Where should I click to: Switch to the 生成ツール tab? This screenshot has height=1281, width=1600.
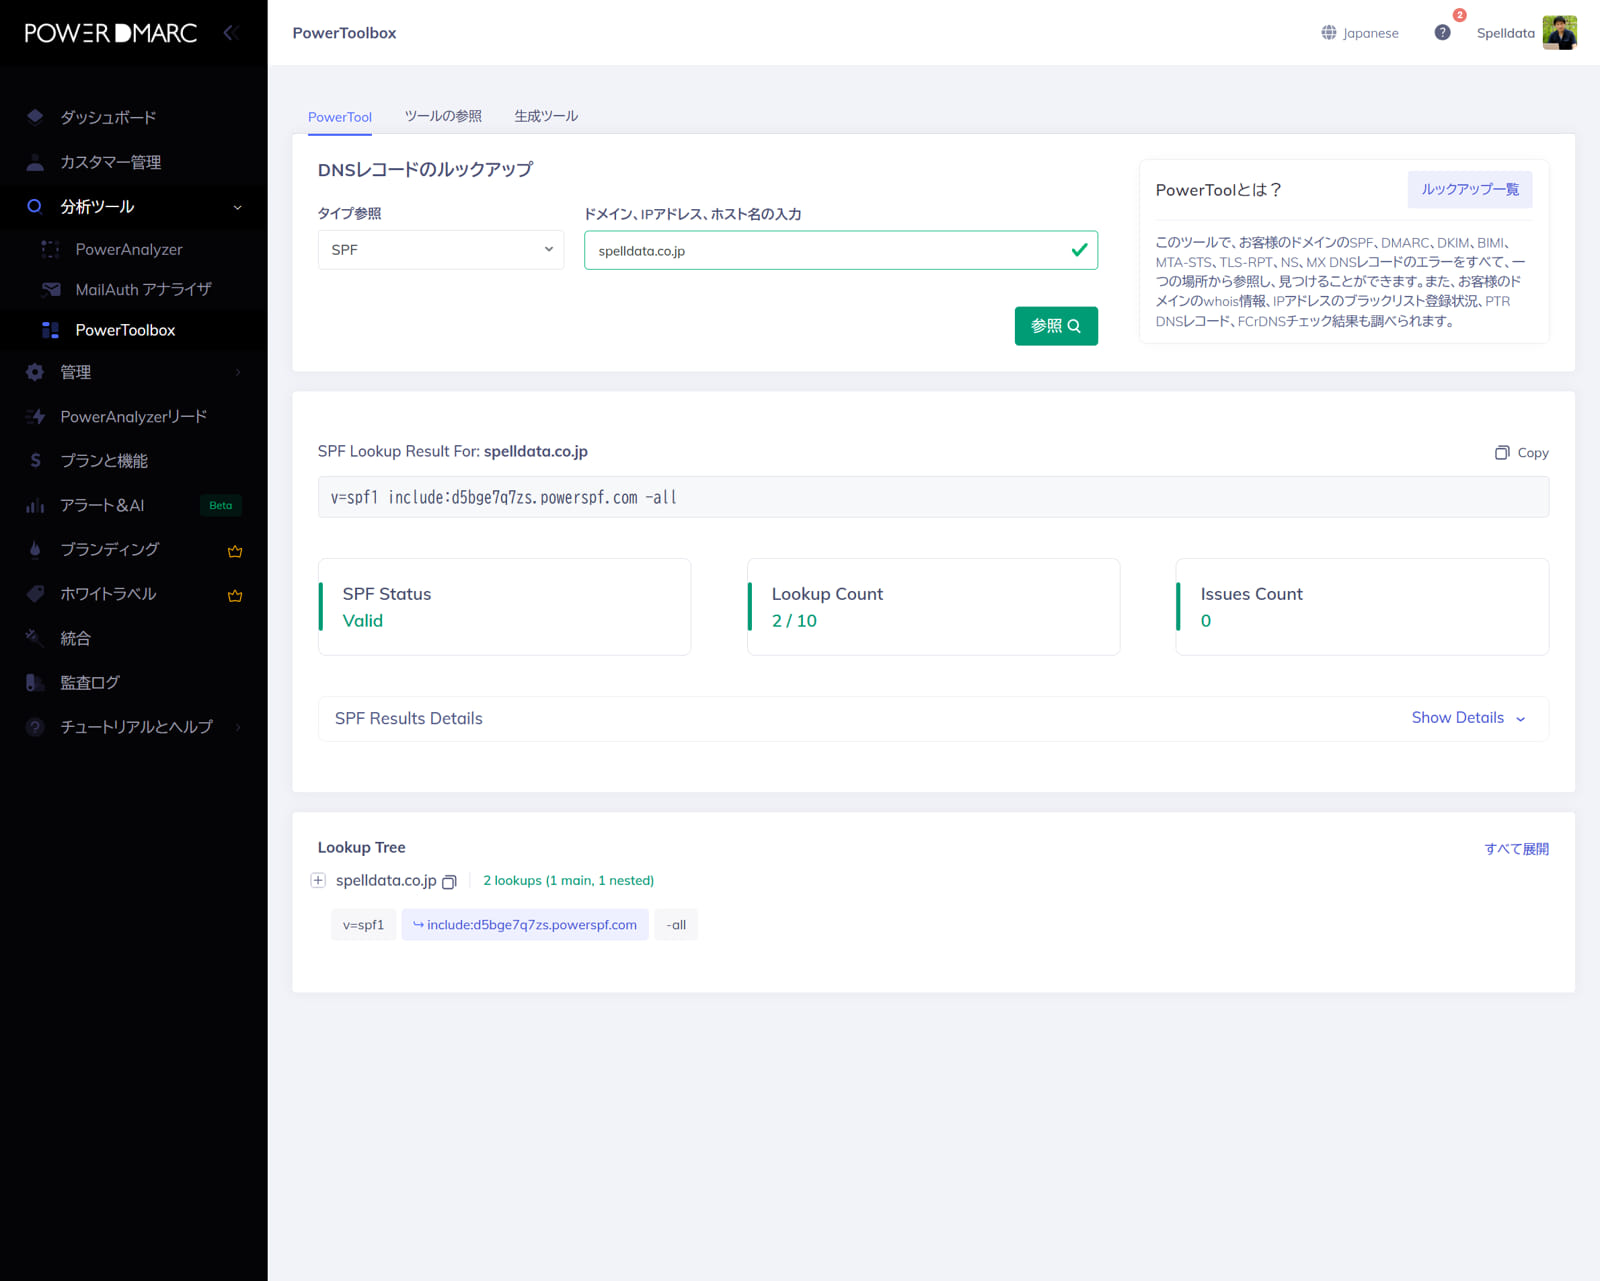546,116
